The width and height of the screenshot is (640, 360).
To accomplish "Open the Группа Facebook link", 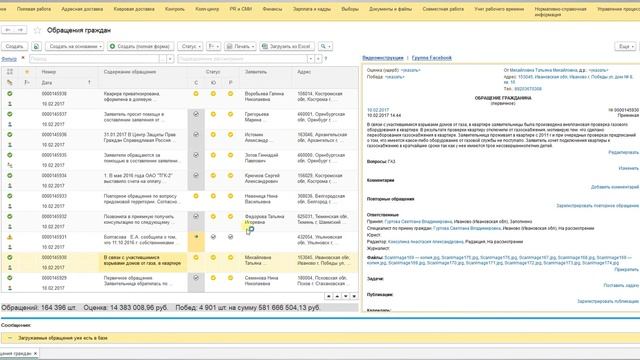I will click(431, 58).
